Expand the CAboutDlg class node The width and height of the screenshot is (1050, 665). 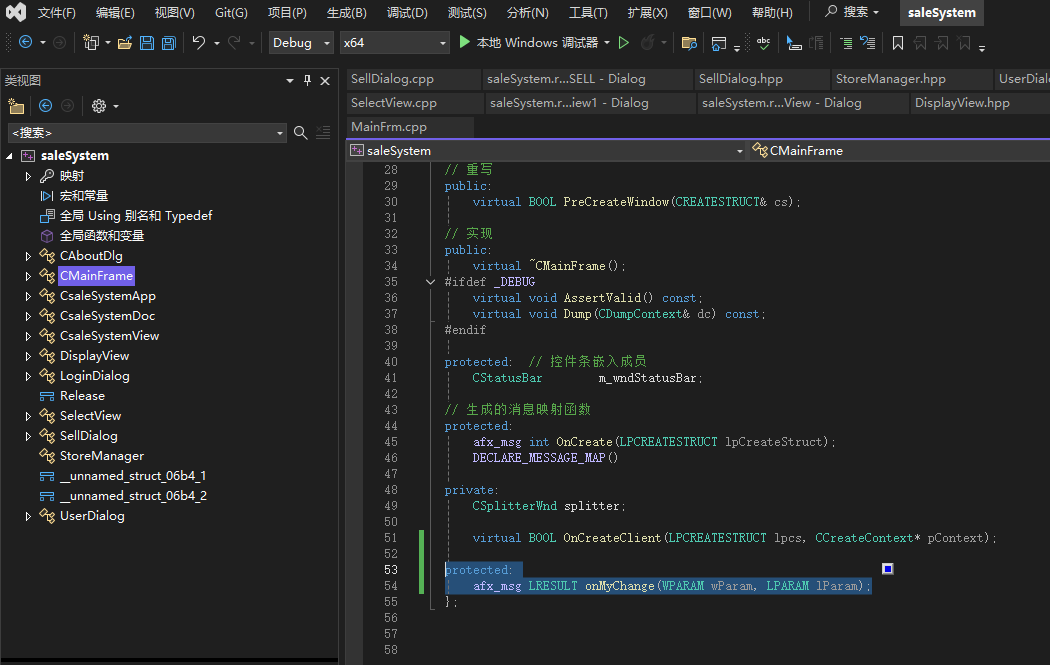(29, 256)
